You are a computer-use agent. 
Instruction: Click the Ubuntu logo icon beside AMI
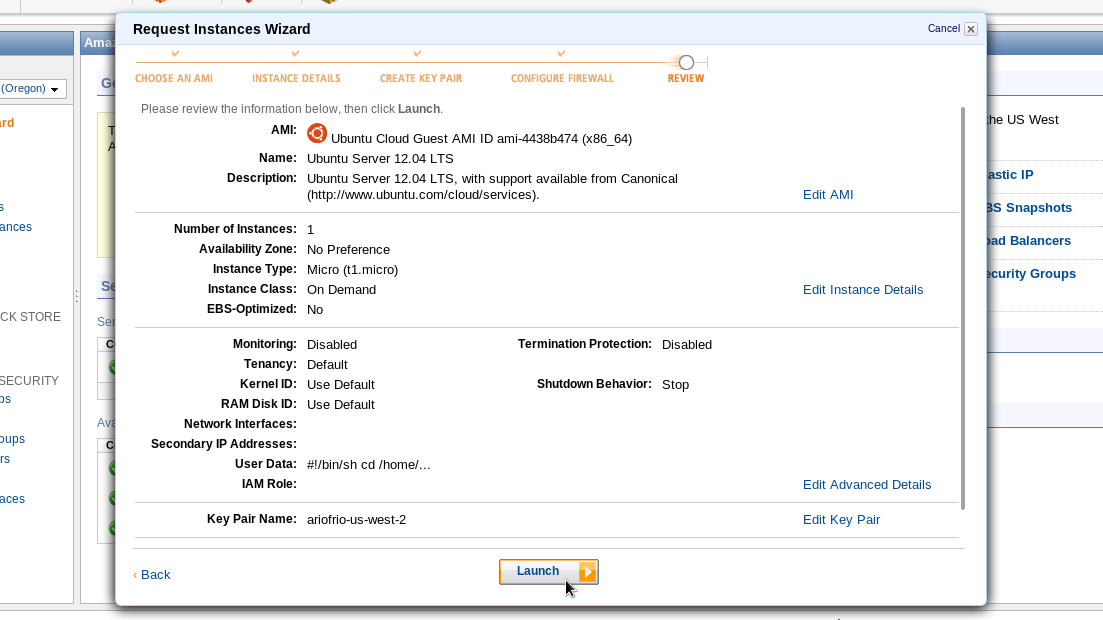point(317,133)
